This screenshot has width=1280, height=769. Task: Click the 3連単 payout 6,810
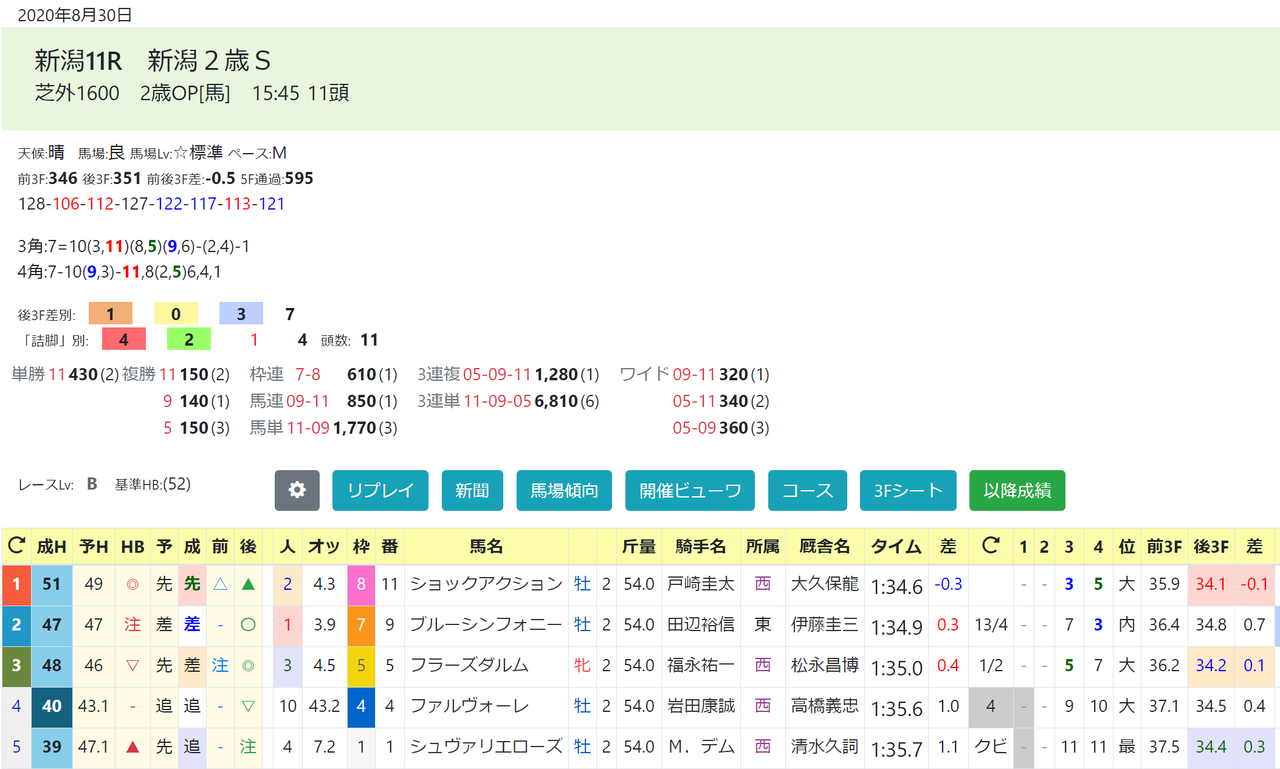[556, 401]
